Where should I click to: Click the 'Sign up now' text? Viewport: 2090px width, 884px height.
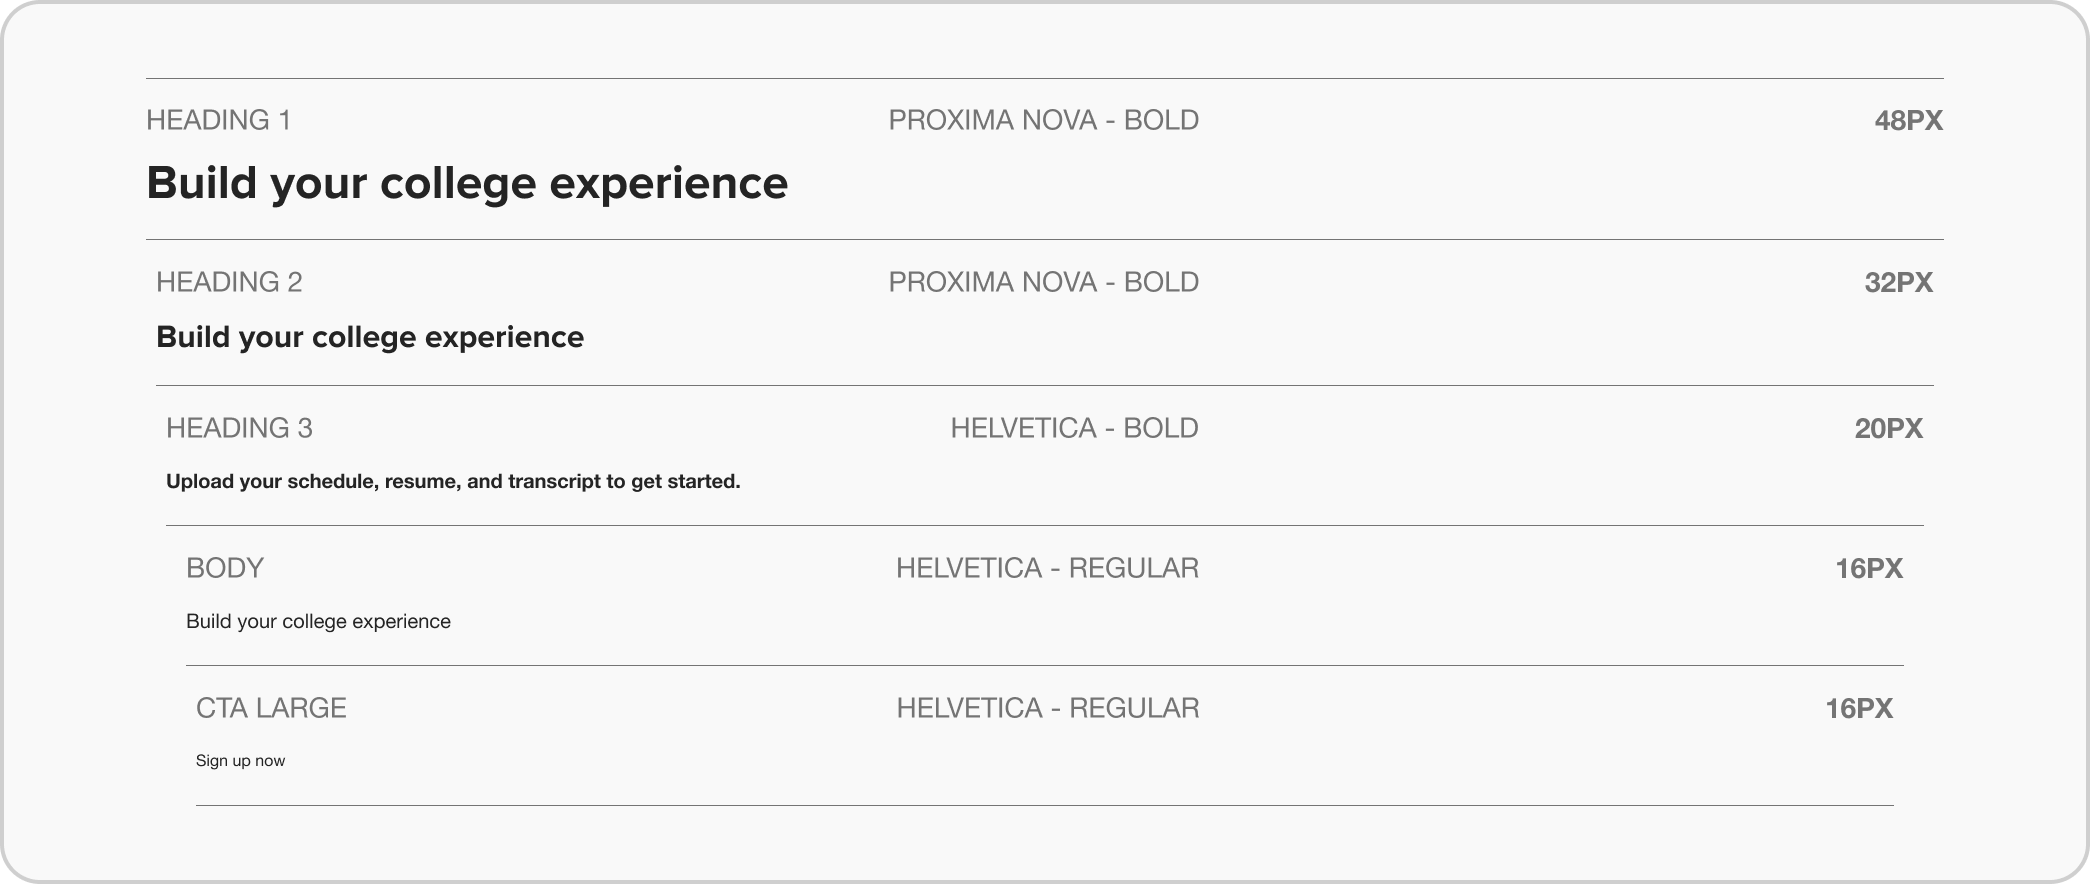pos(240,761)
